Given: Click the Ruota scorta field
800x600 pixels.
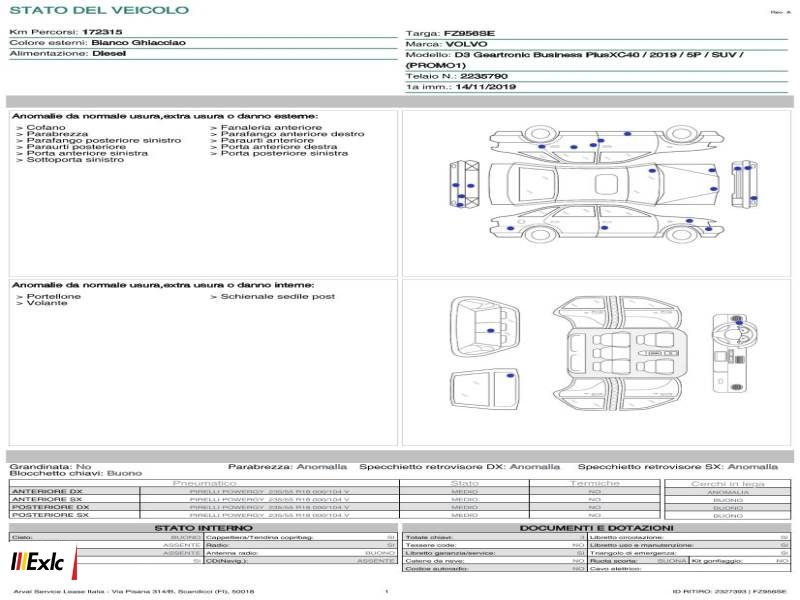Looking at the screenshot, I should [x=638, y=561].
